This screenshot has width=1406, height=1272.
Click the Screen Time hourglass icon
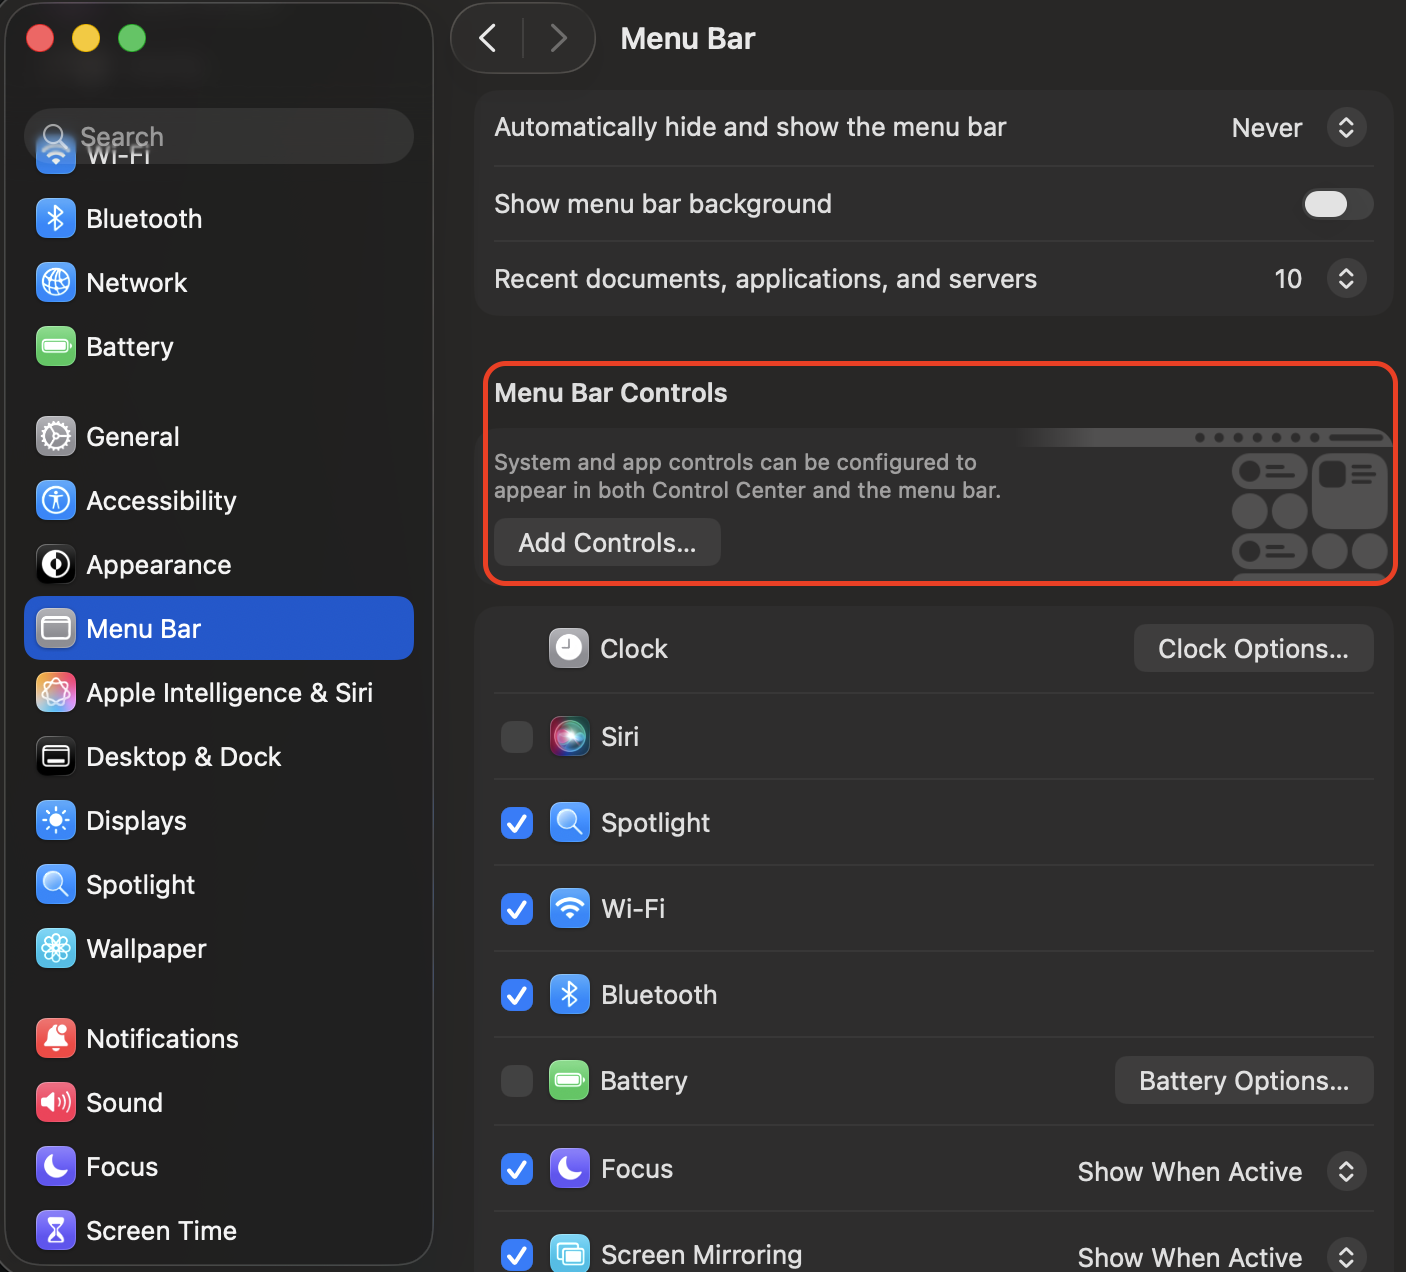click(56, 1230)
